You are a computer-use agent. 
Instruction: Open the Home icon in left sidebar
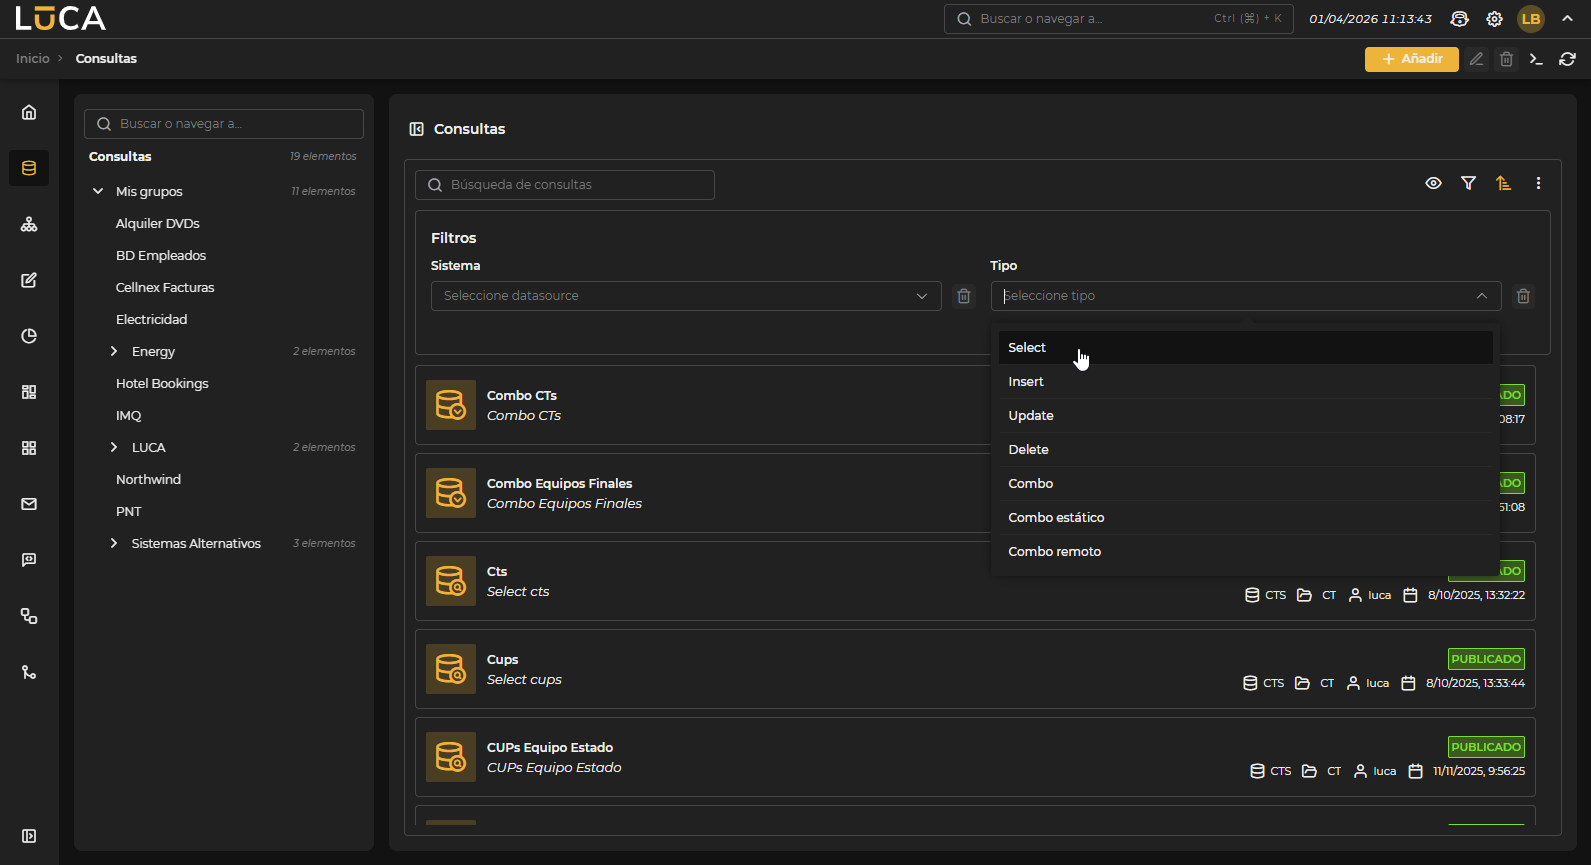[29, 112]
